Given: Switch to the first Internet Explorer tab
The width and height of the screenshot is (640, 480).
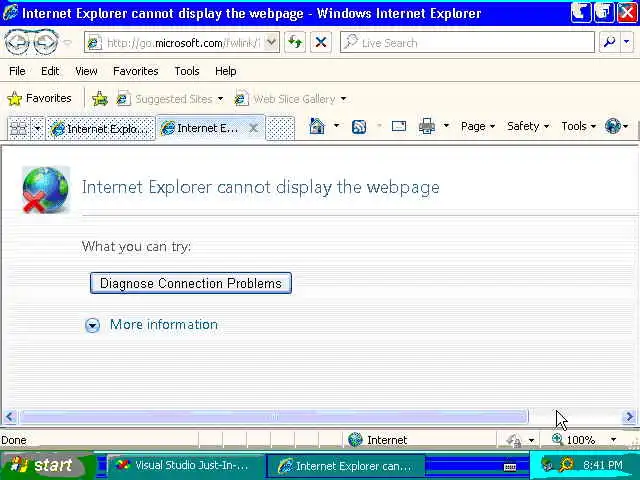Looking at the screenshot, I should [x=100, y=129].
